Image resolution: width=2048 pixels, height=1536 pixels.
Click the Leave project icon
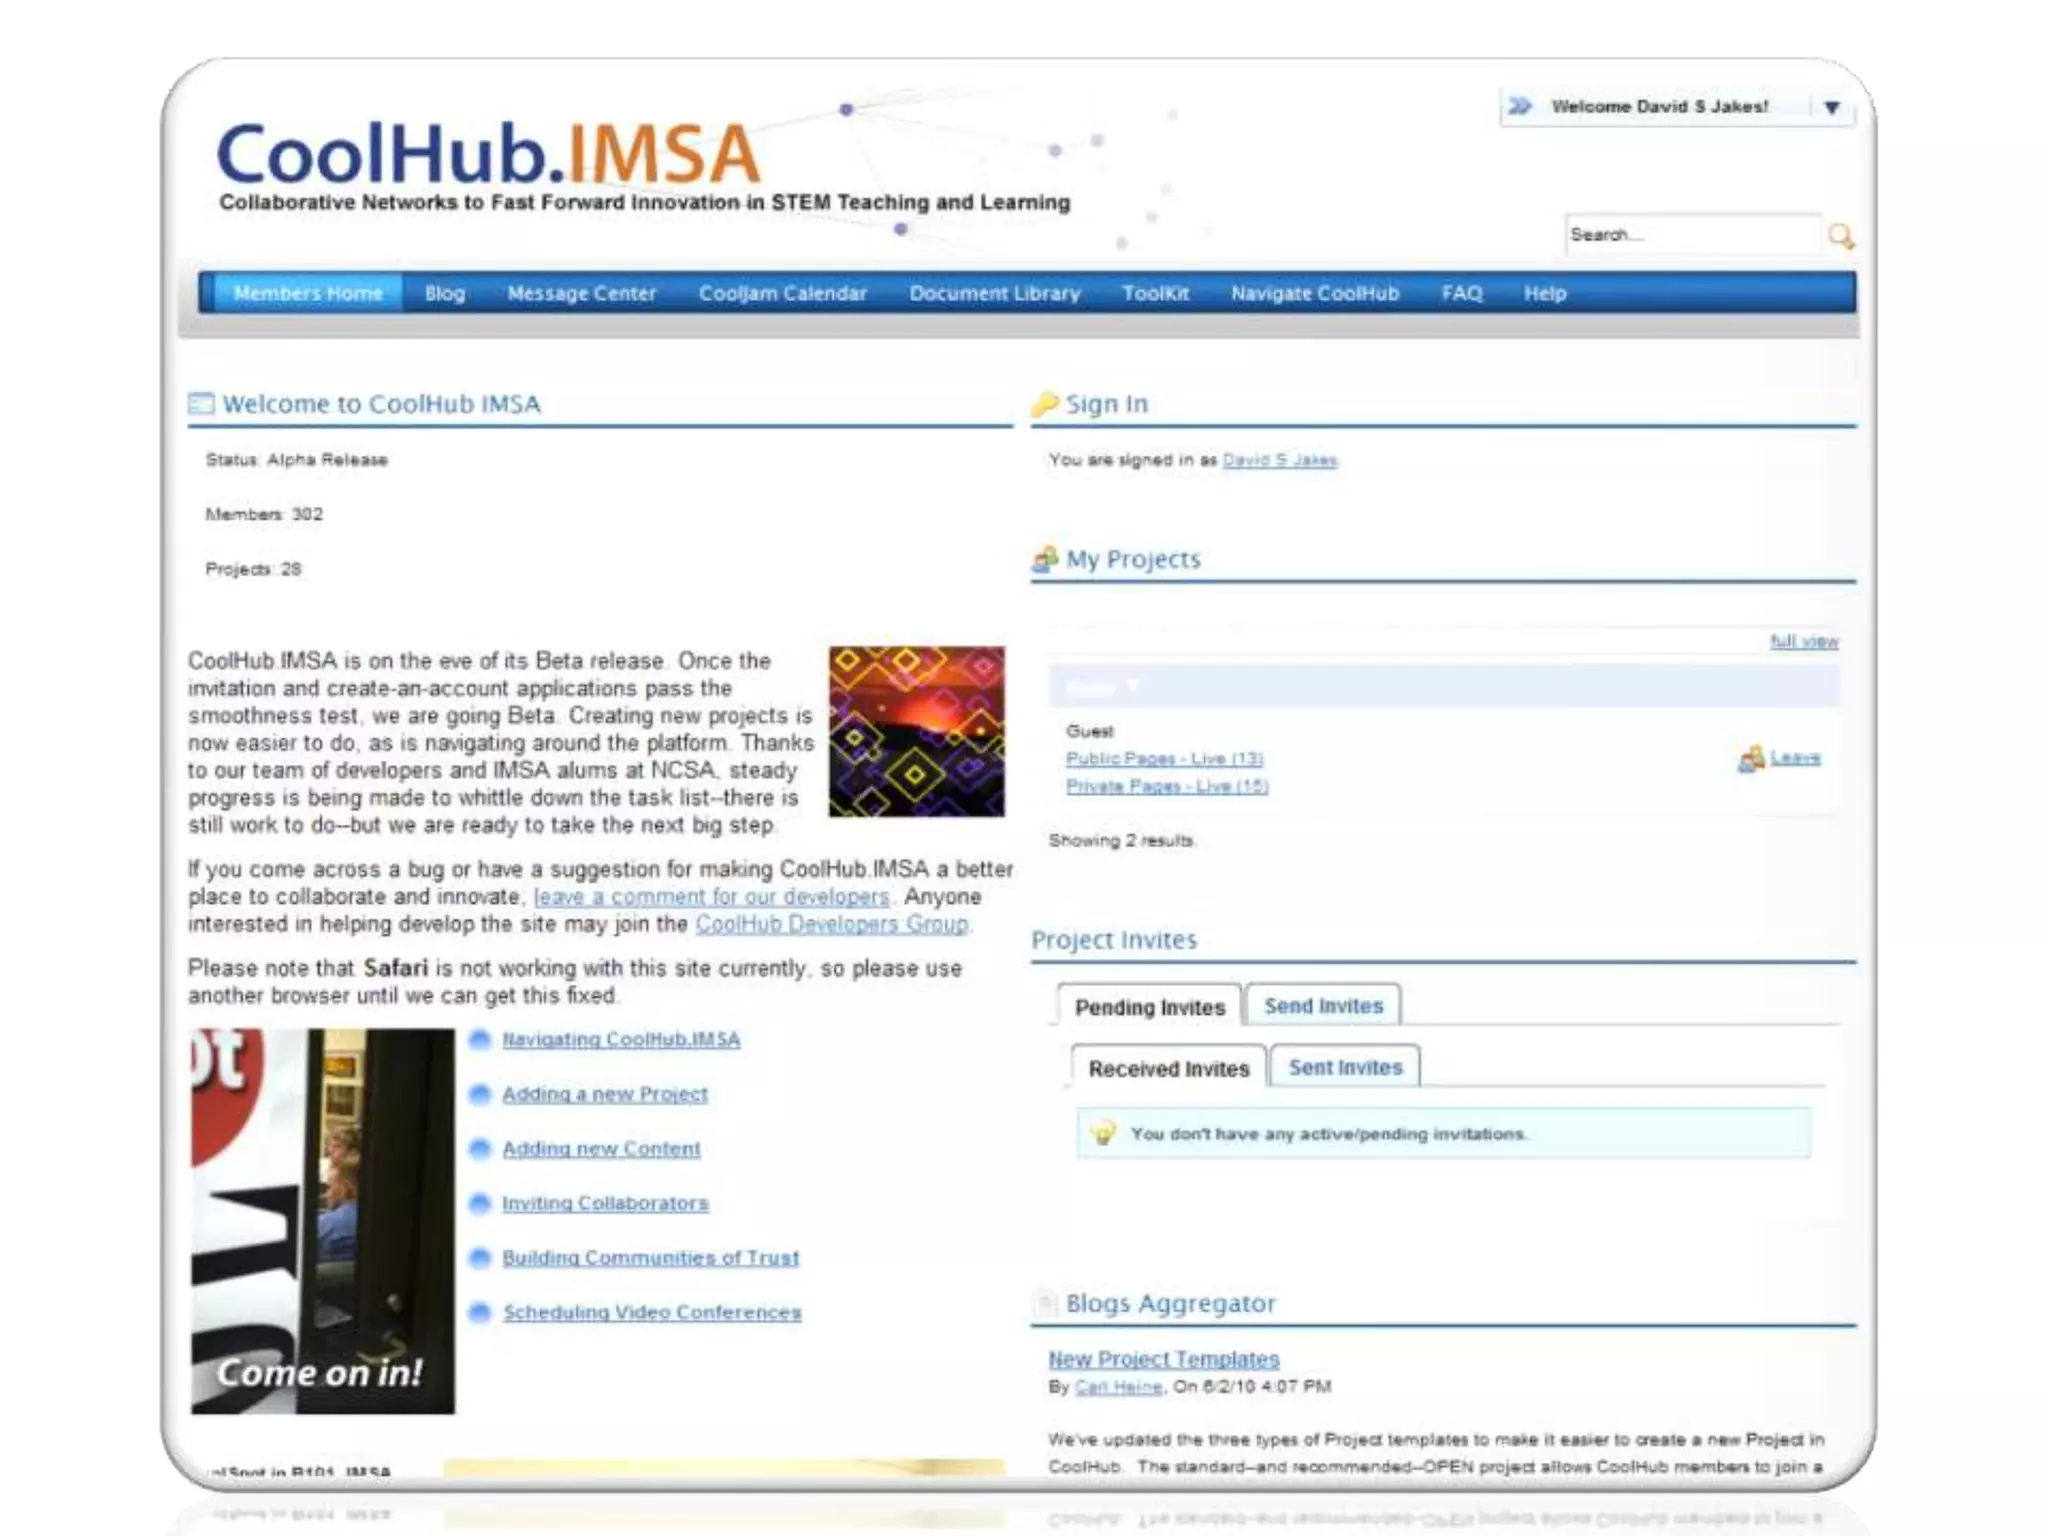click(x=1751, y=759)
